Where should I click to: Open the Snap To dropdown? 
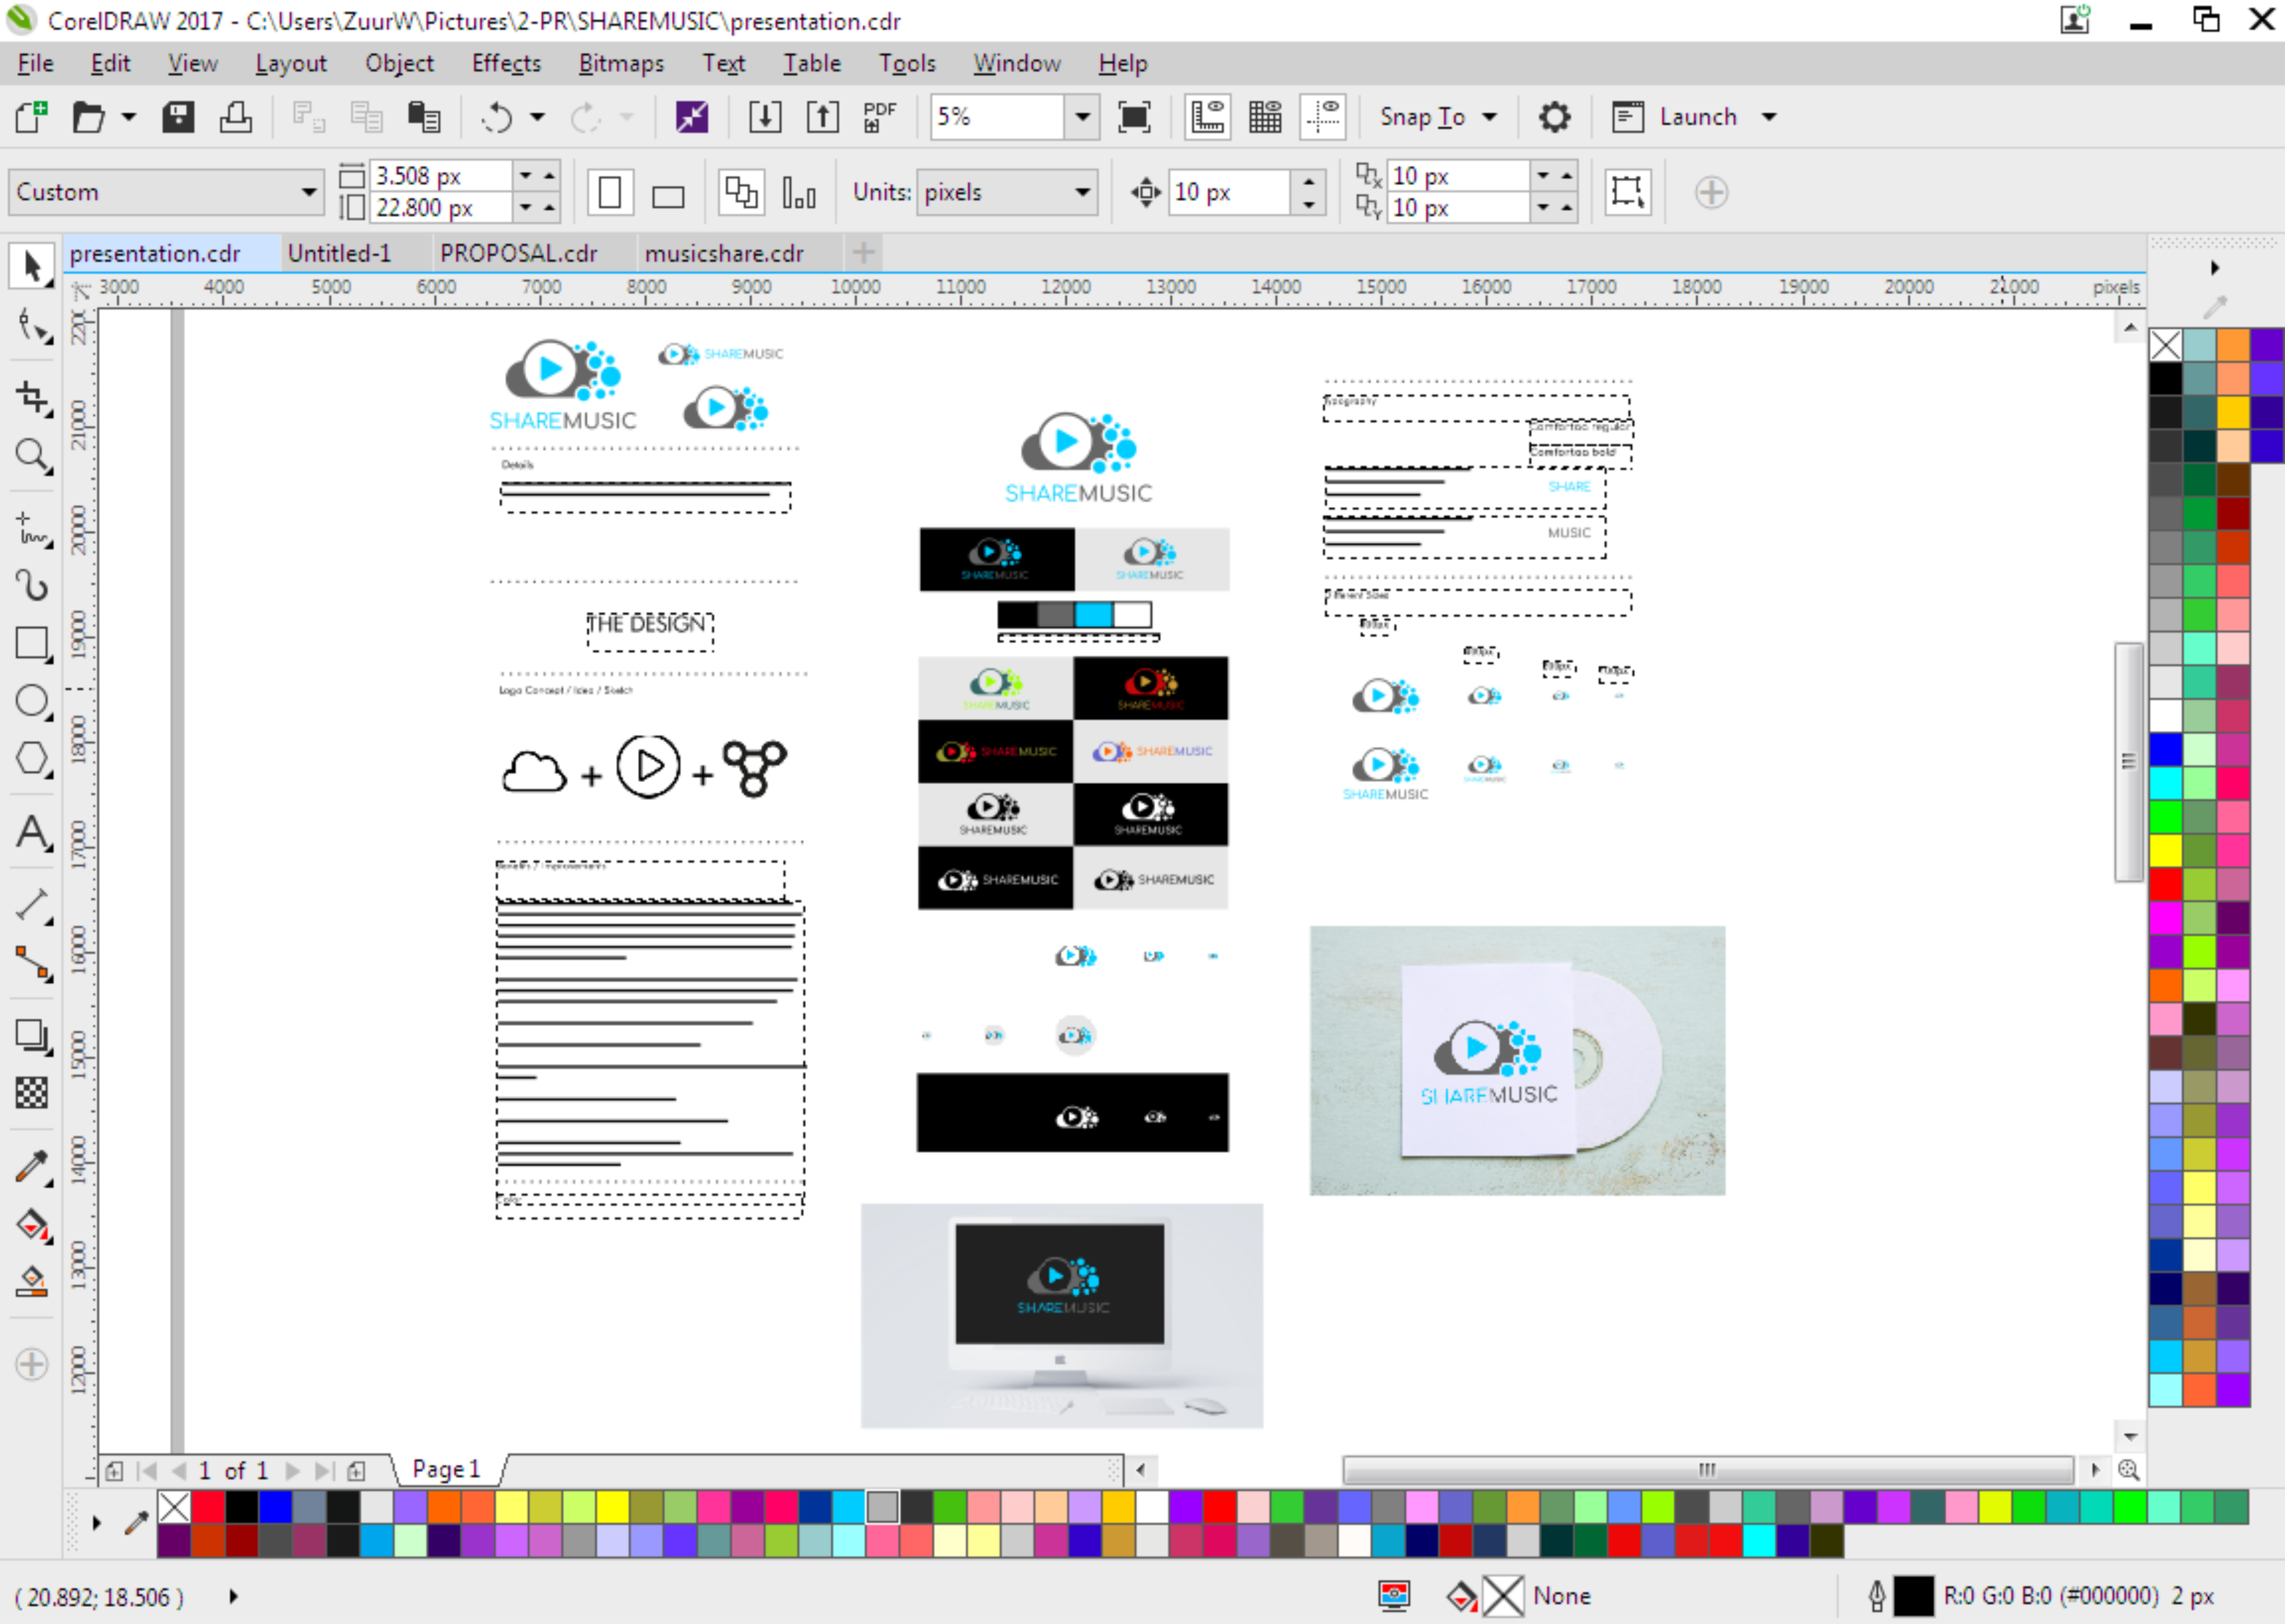1437,117
